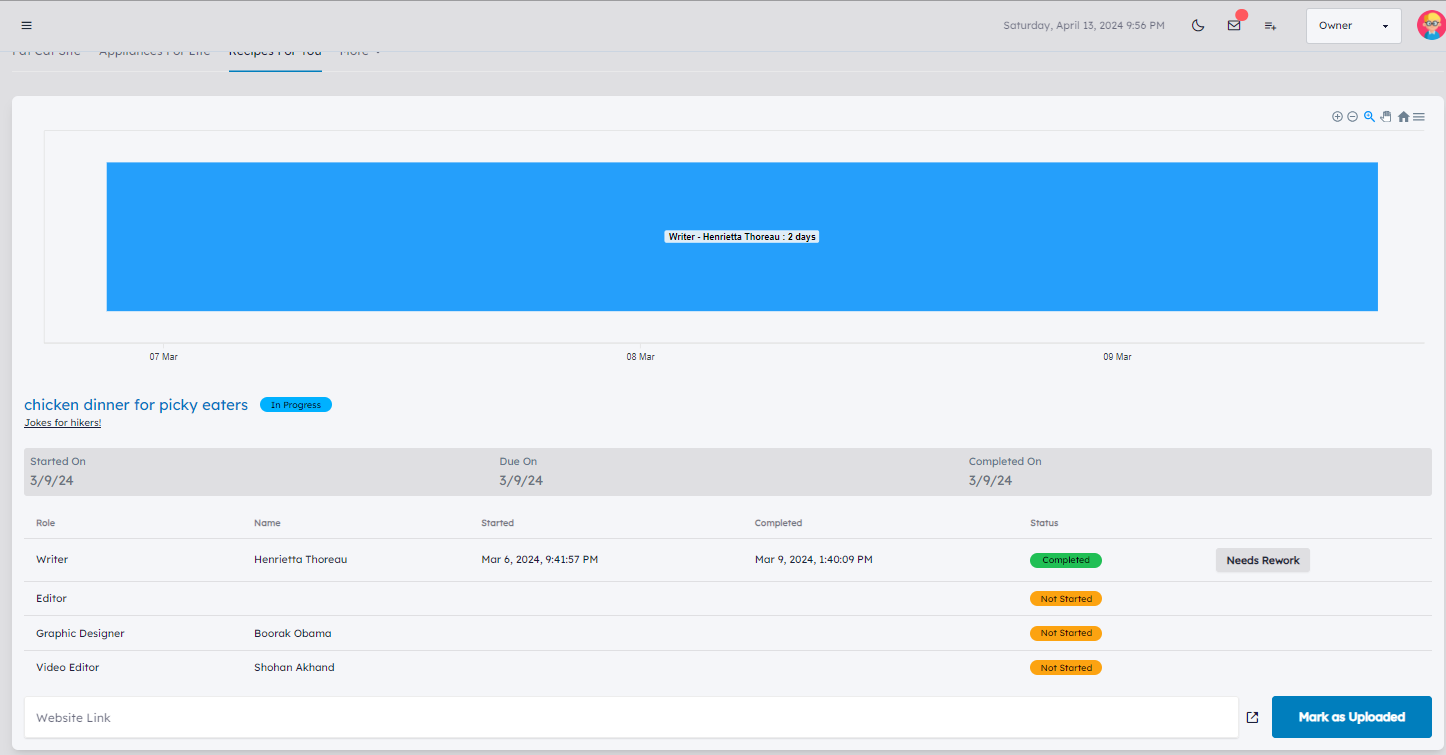Open the user avatar profile menu
The image size is (1446, 755).
[x=1431, y=25]
